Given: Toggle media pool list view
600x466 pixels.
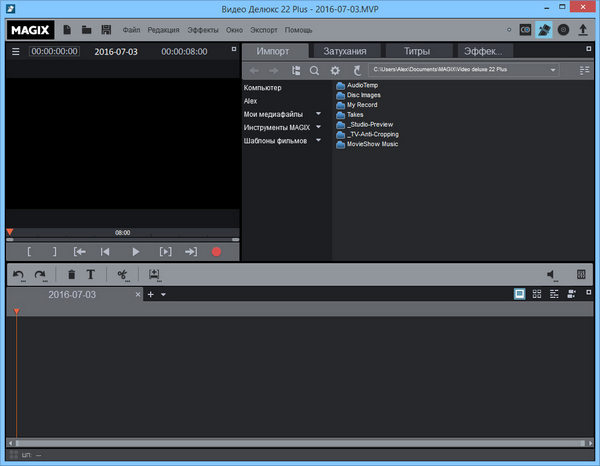Looking at the screenshot, I should pyautogui.click(x=584, y=70).
